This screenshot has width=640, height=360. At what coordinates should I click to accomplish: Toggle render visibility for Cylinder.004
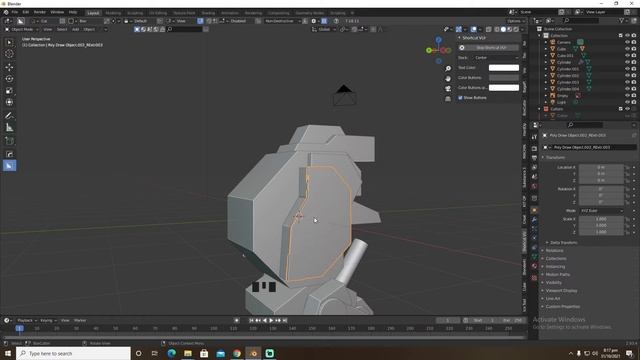pos(634,89)
